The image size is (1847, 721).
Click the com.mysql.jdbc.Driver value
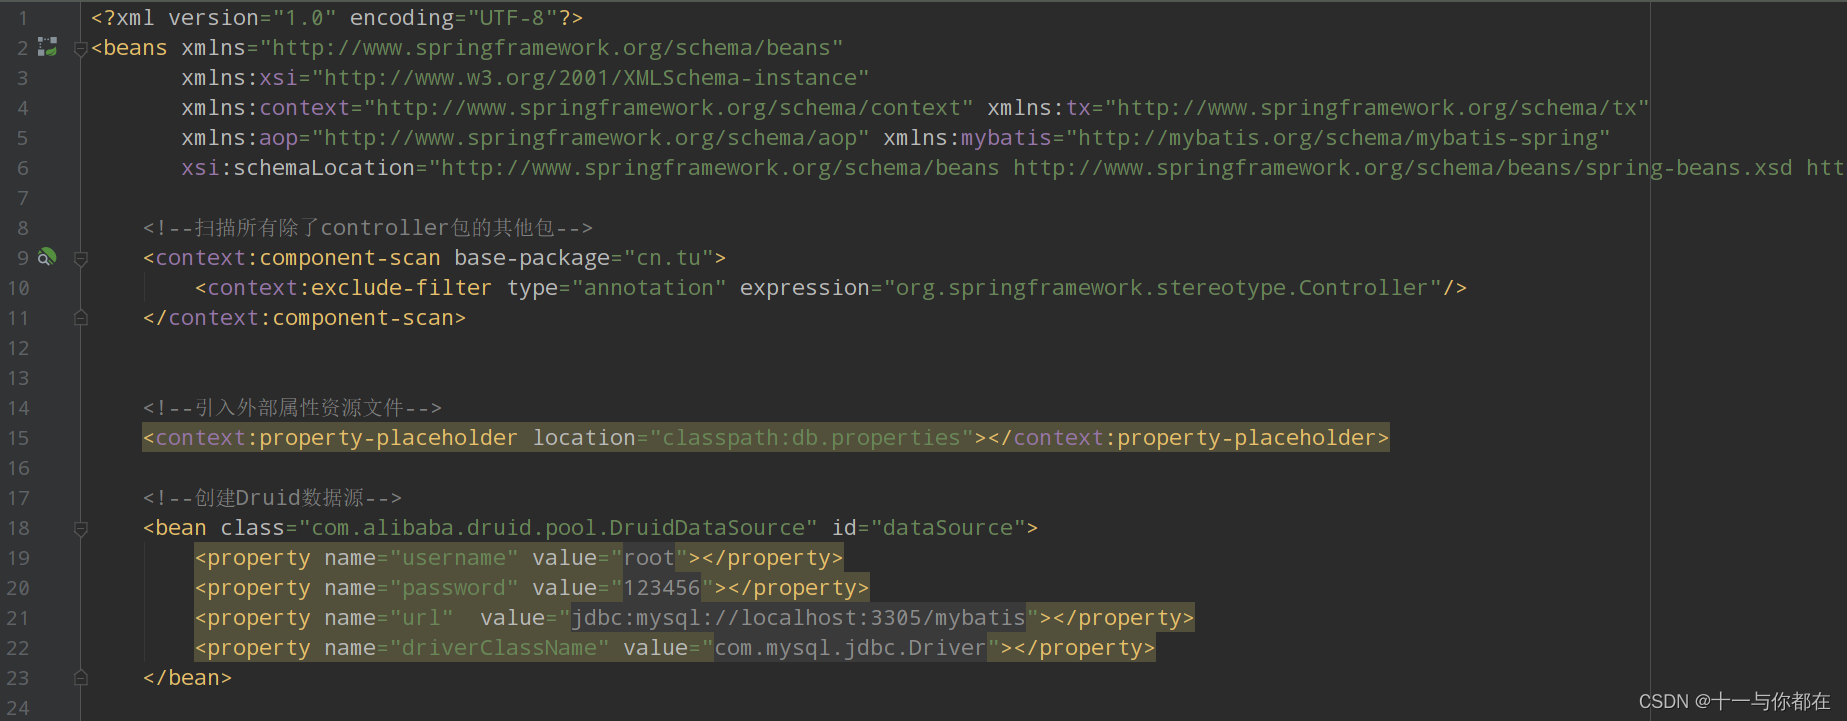point(850,648)
